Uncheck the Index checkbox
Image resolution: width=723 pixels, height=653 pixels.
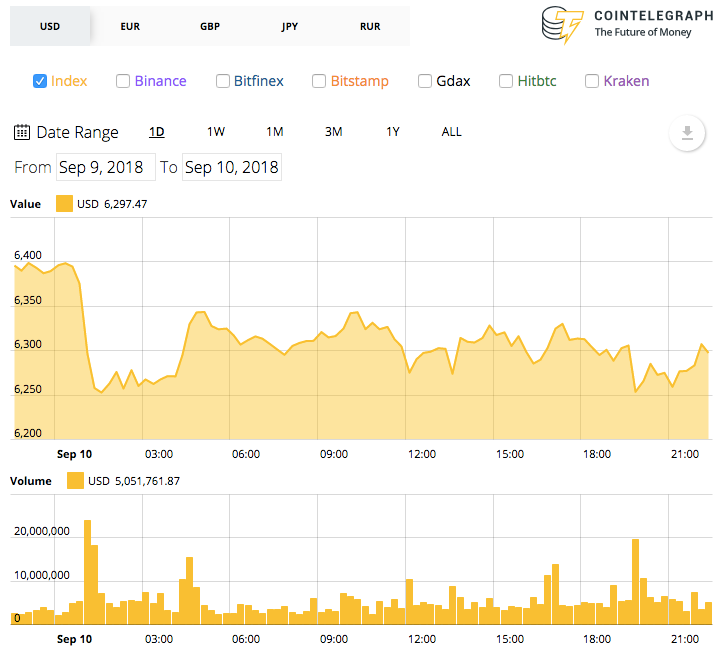pos(40,81)
